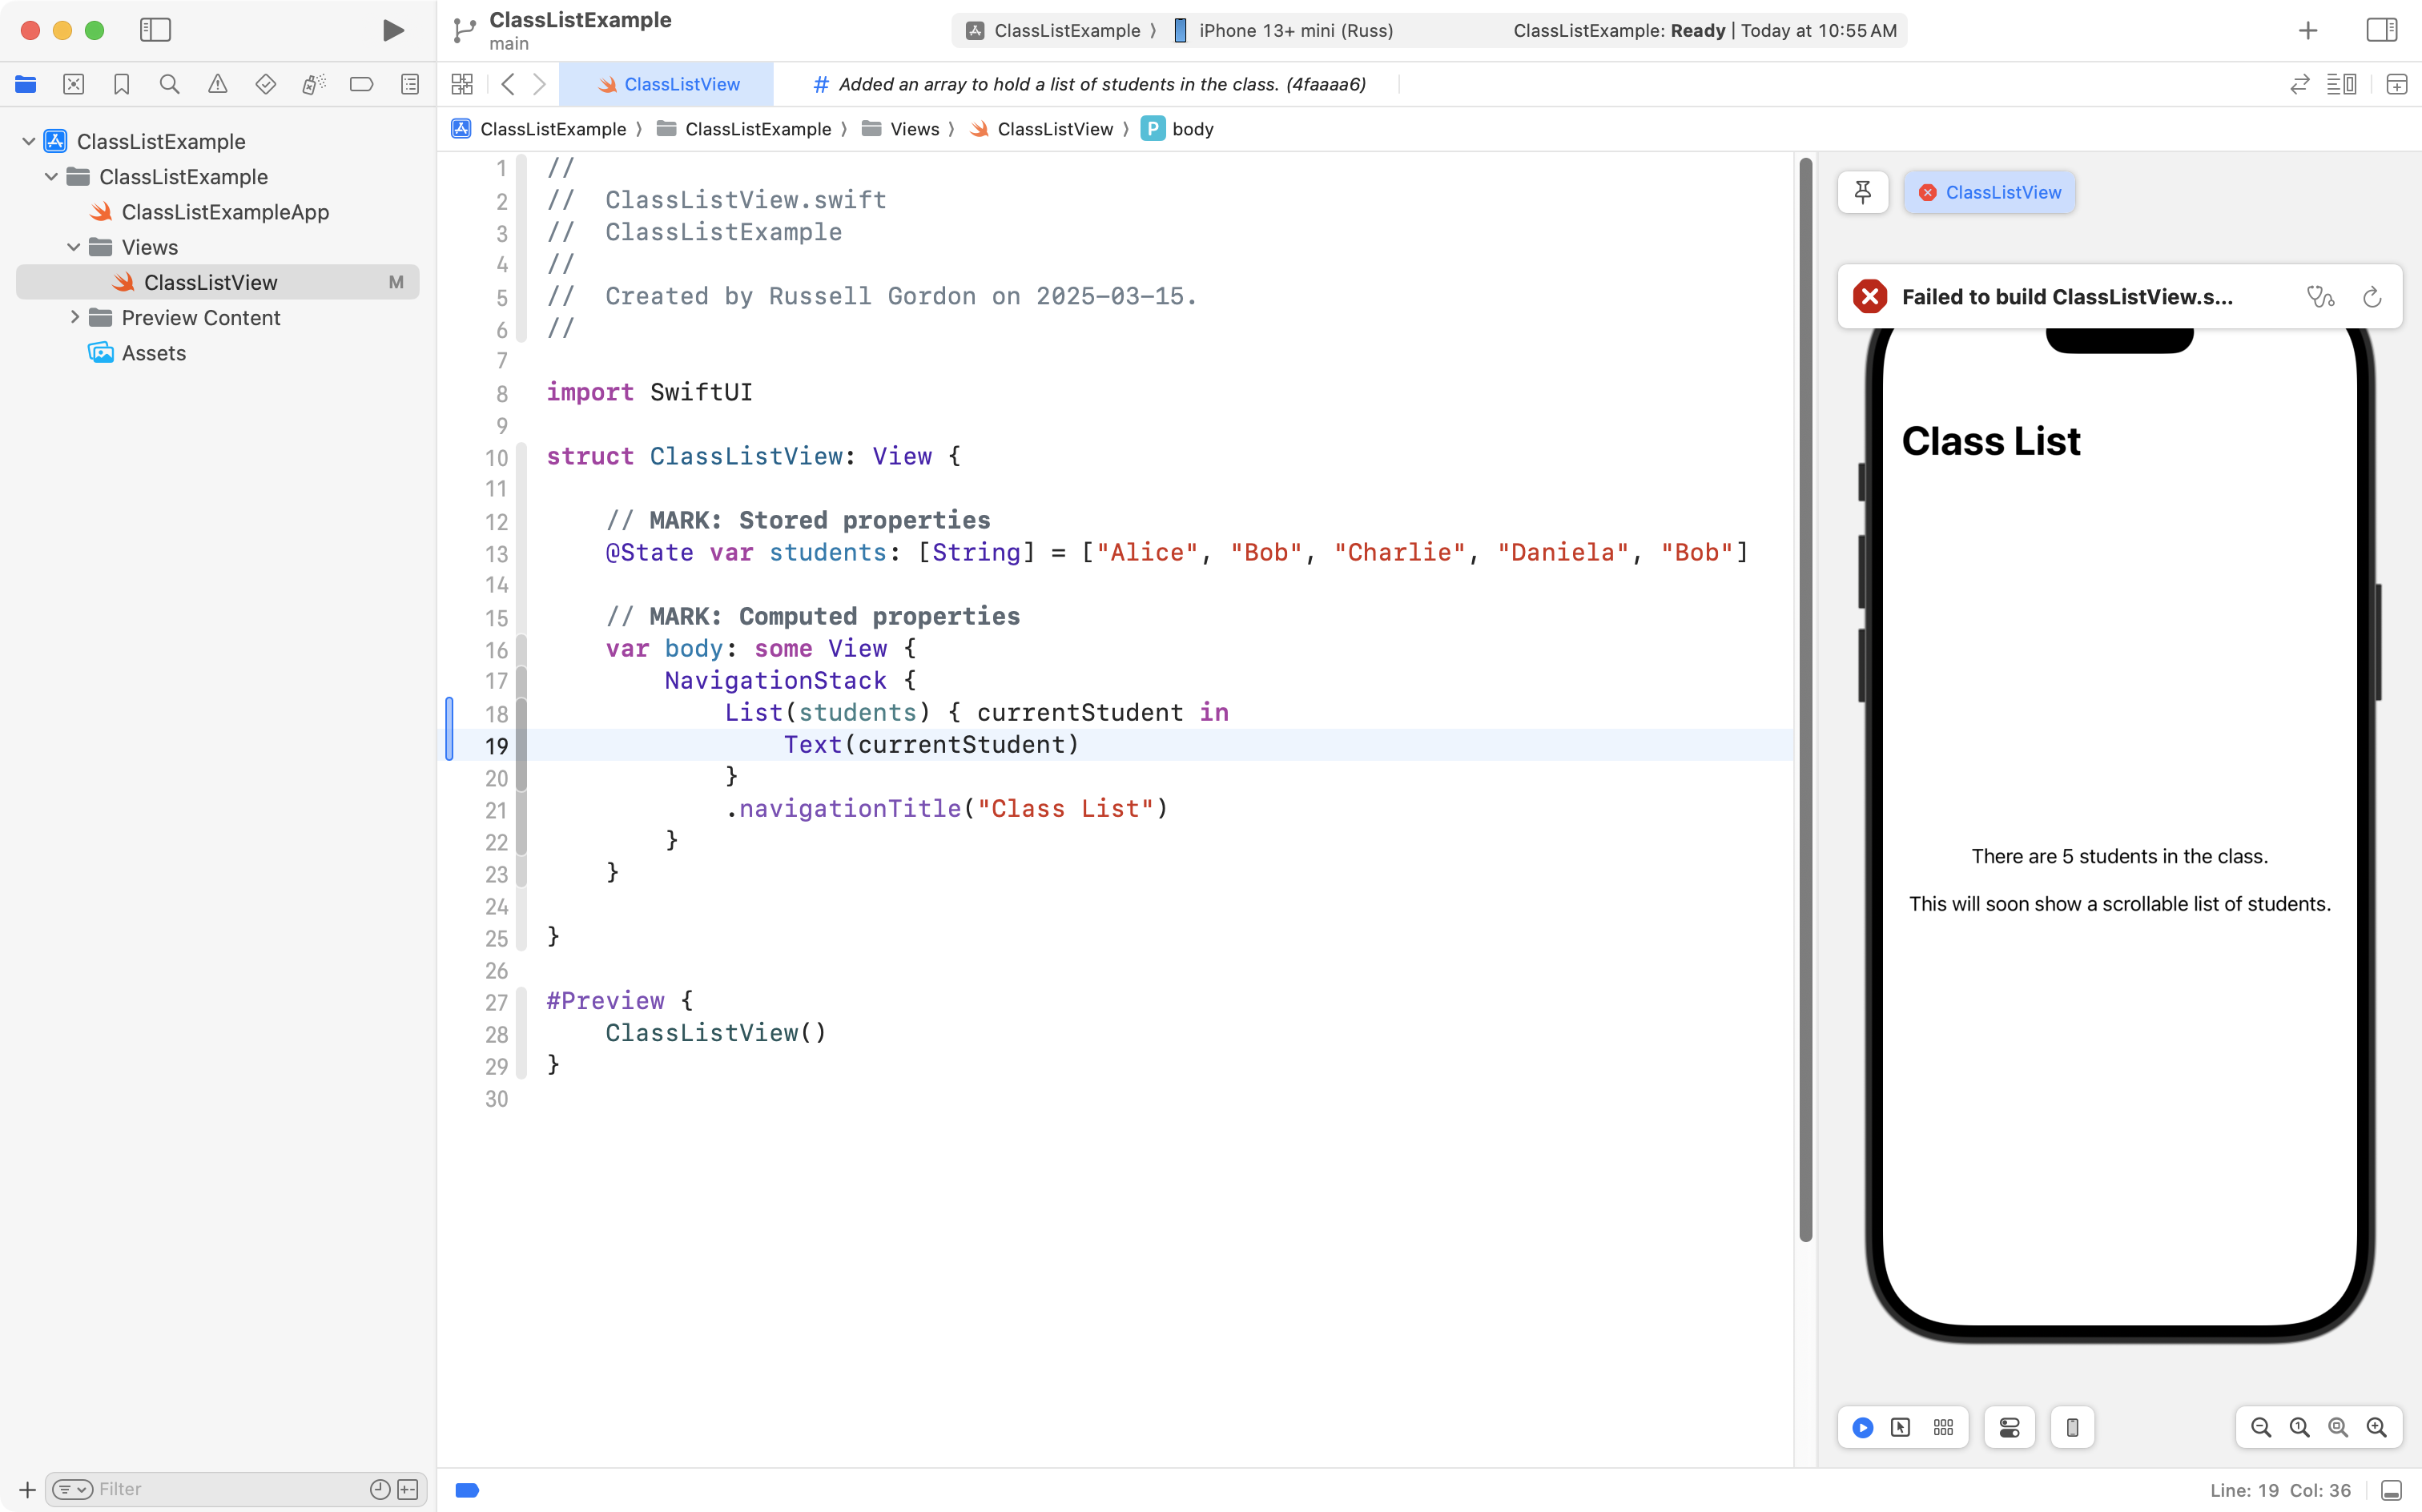Click the ClassListView preview chip button

pyautogui.click(x=1989, y=192)
